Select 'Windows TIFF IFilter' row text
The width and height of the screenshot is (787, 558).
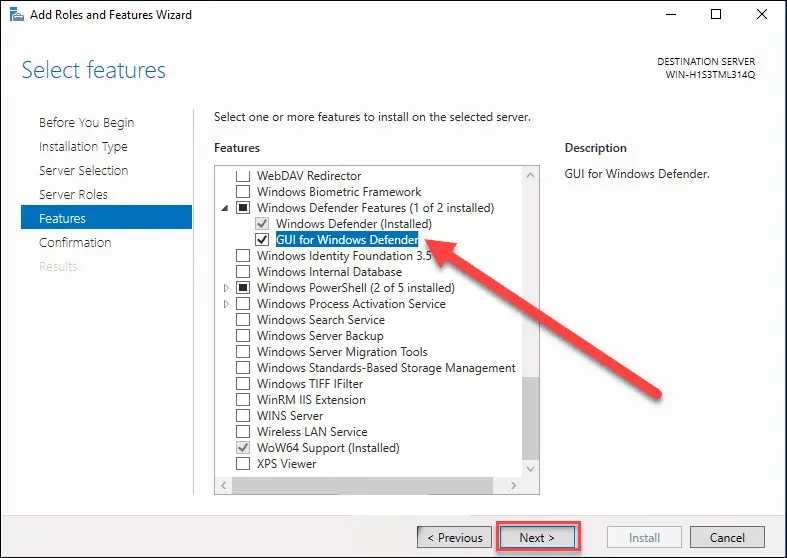click(310, 384)
